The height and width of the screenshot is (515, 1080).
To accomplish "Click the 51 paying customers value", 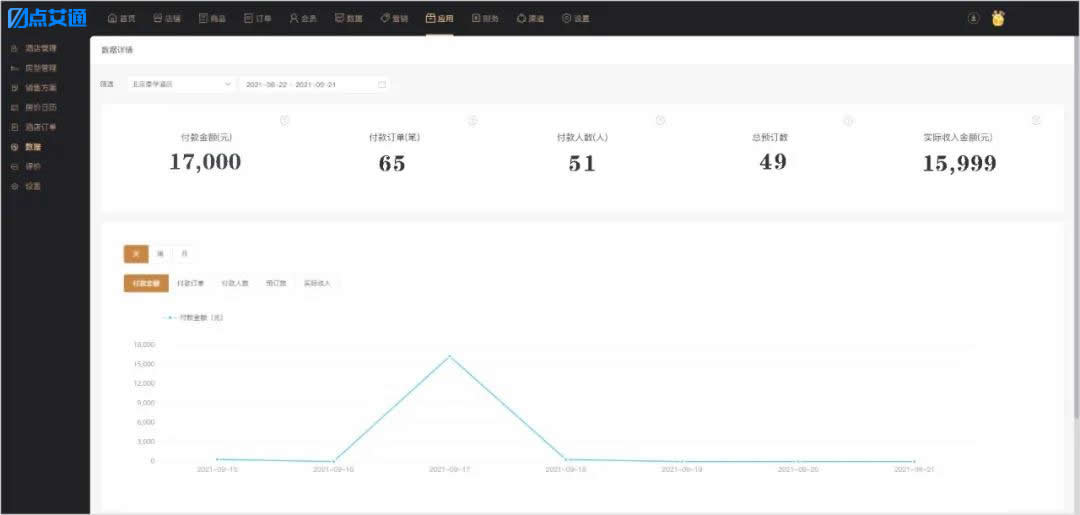I will [x=582, y=163].
